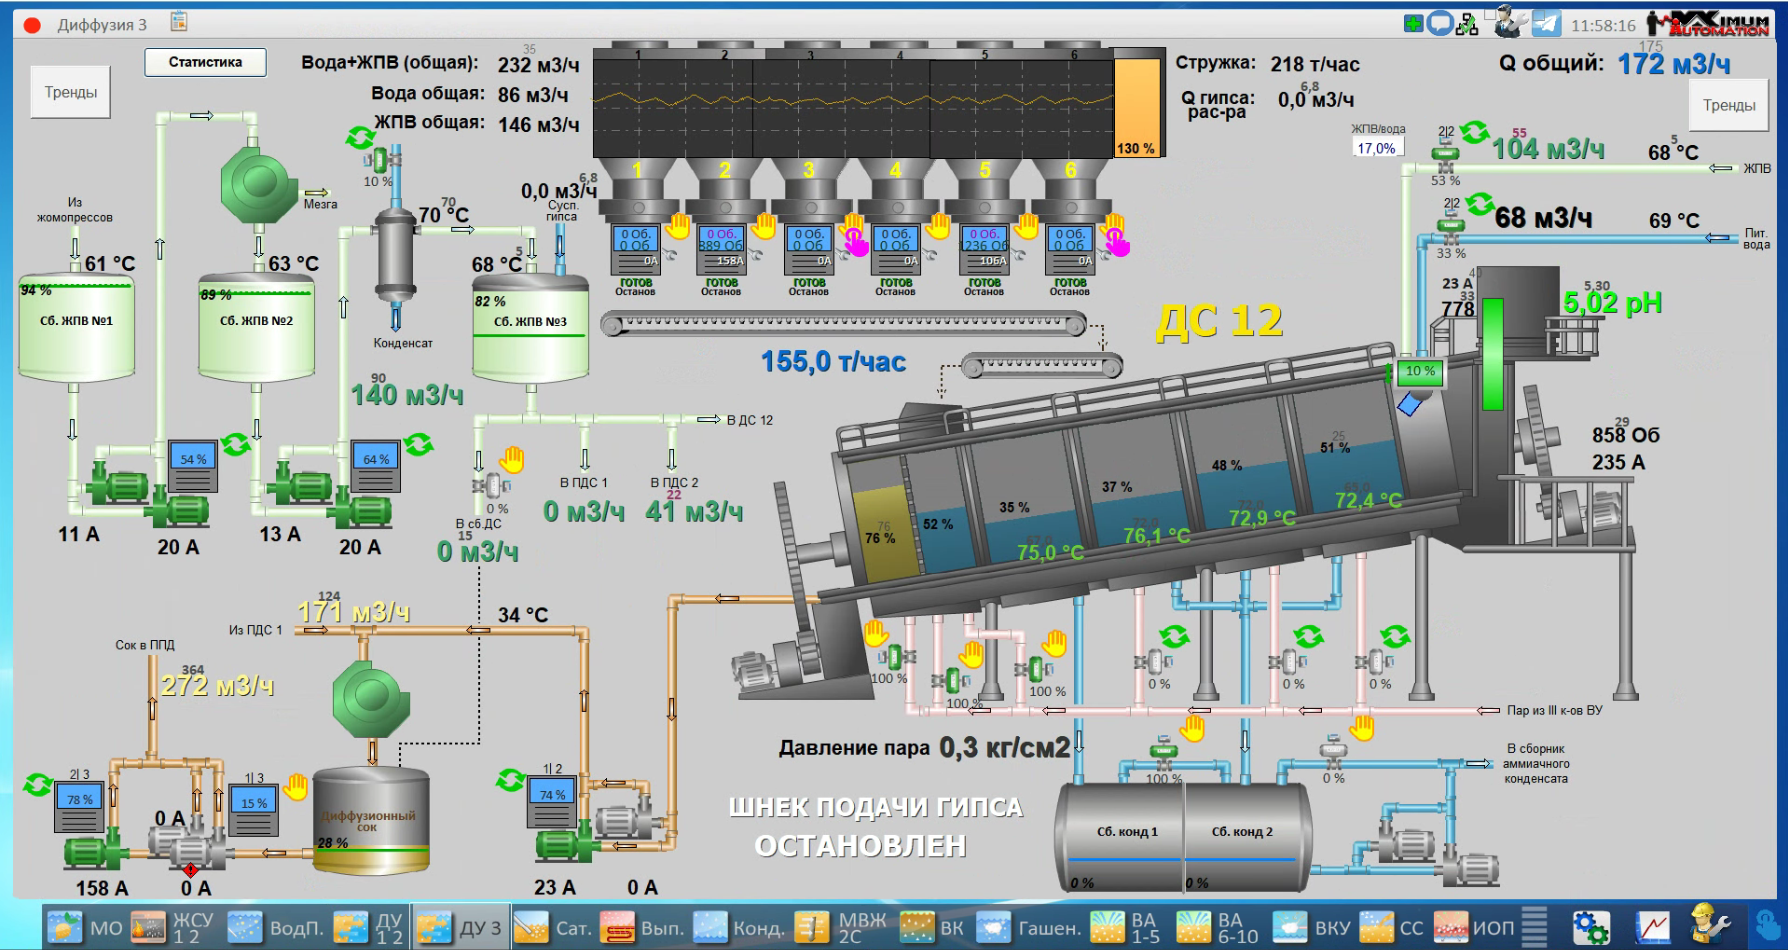Viewport: 1788px width, 950px height.
Task: Open the Статистика button
Action: 205,62
